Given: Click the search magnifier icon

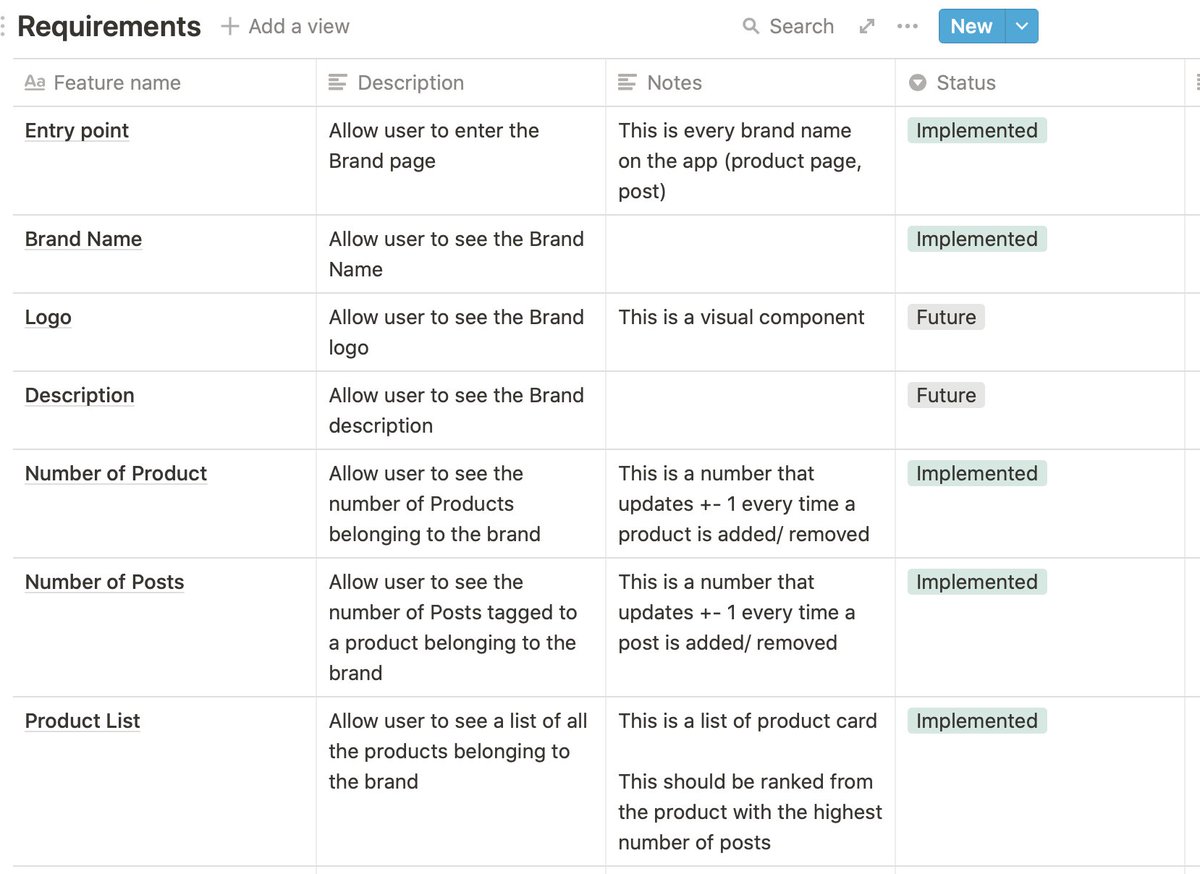Looking at the screenshot, I should pyautogui.click(x=751, y=26).
